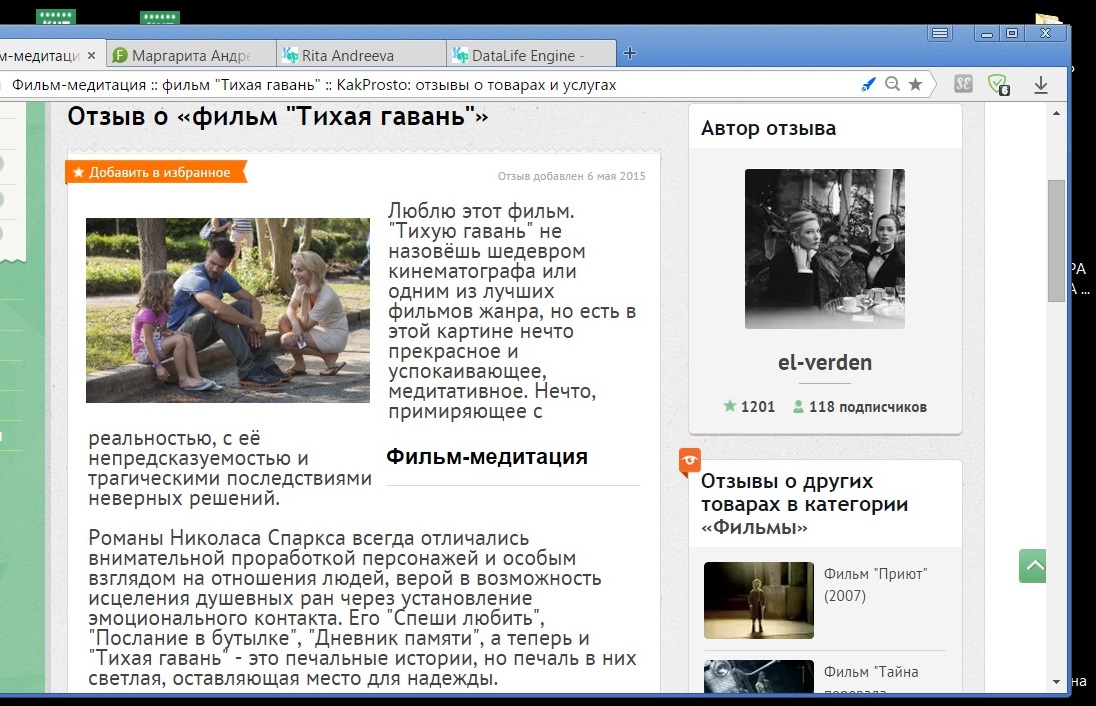Bookmark page with the star icon
The width and height of the screenshot is (1096, 706).
point(915,85)
